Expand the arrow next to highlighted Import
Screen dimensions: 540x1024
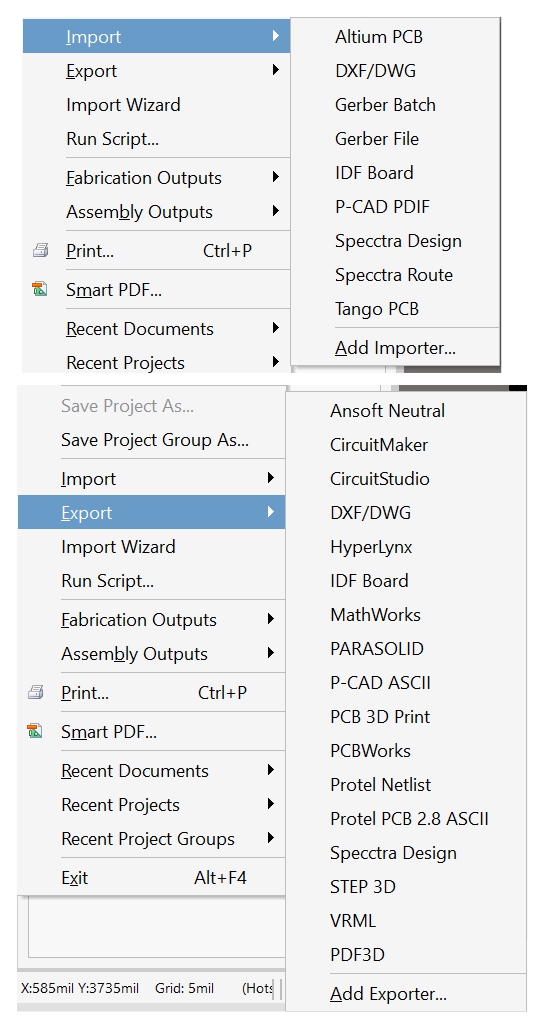pos(276,36)
